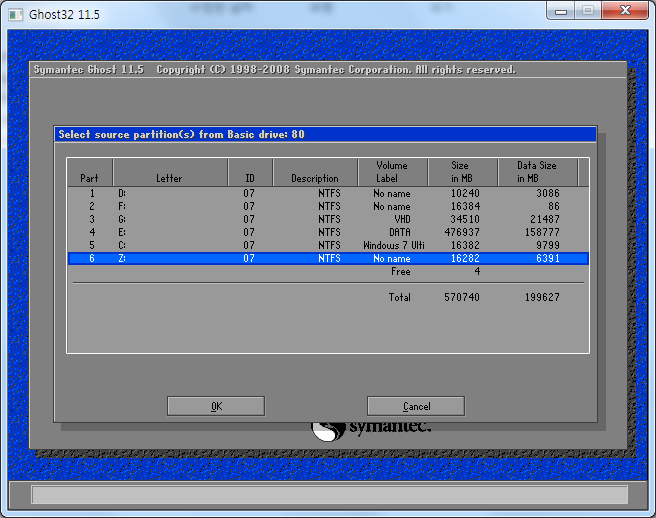
Task: Click the Data Size in MB column header
Action: tap(538, 172)
